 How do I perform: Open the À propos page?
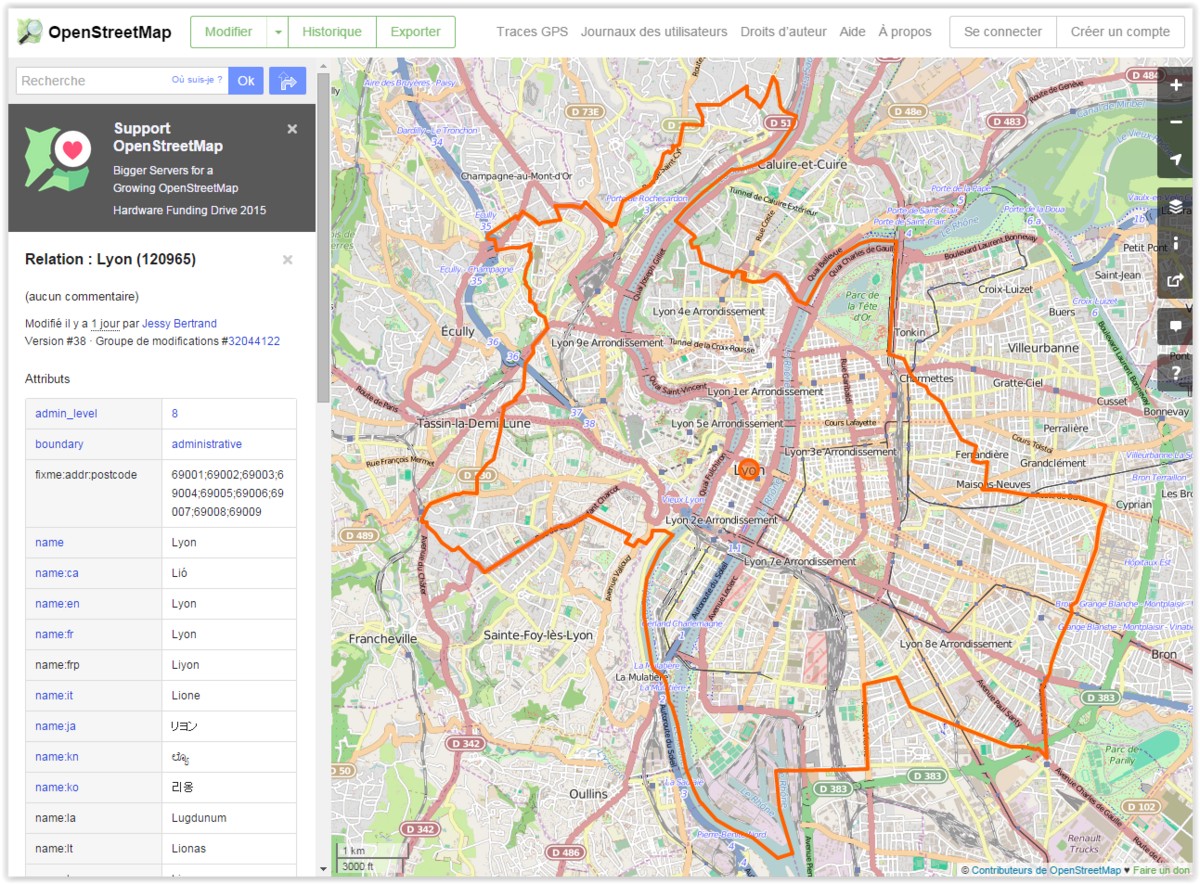tap(905, 32)
